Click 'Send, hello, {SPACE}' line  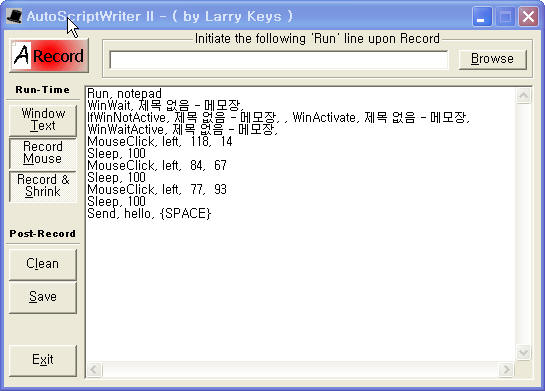click(149, 213)
